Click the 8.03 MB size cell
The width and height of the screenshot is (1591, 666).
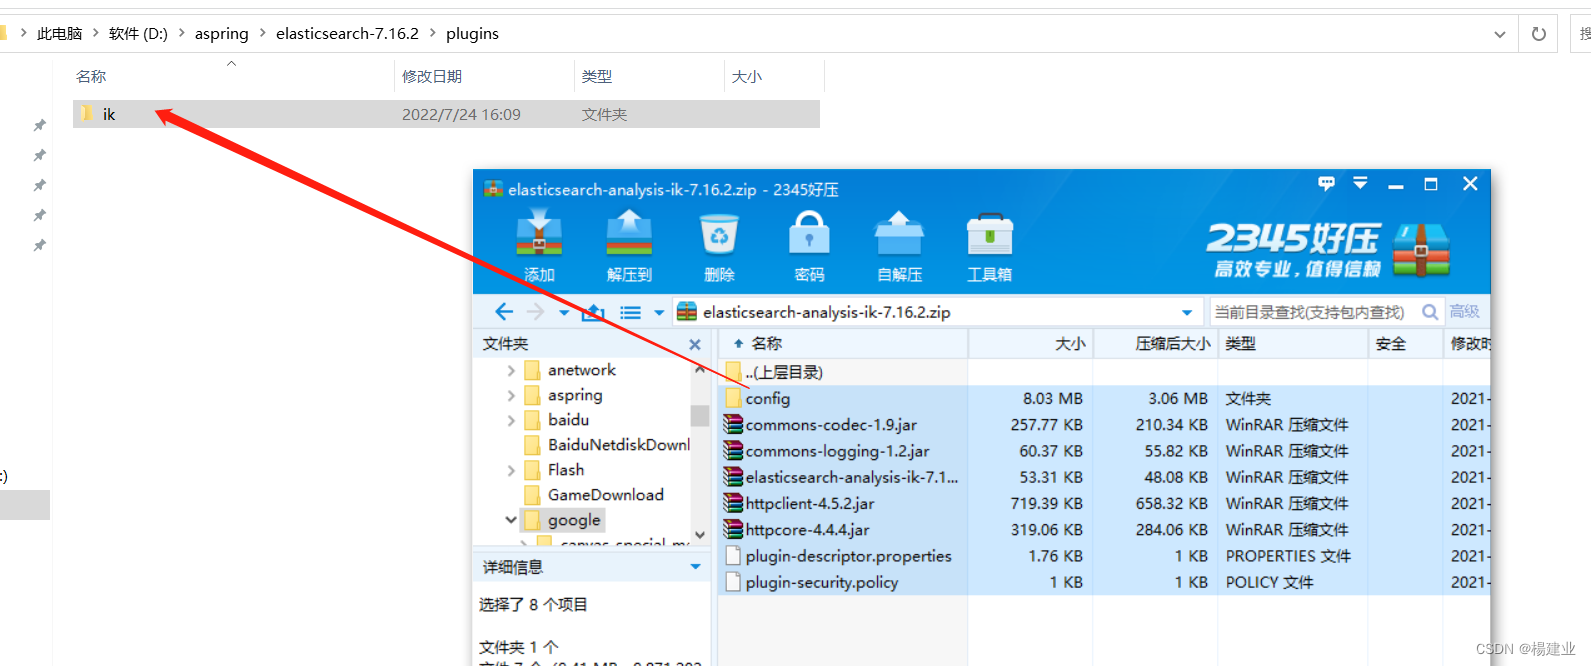pyautogui.click(x=1052, y=398)
